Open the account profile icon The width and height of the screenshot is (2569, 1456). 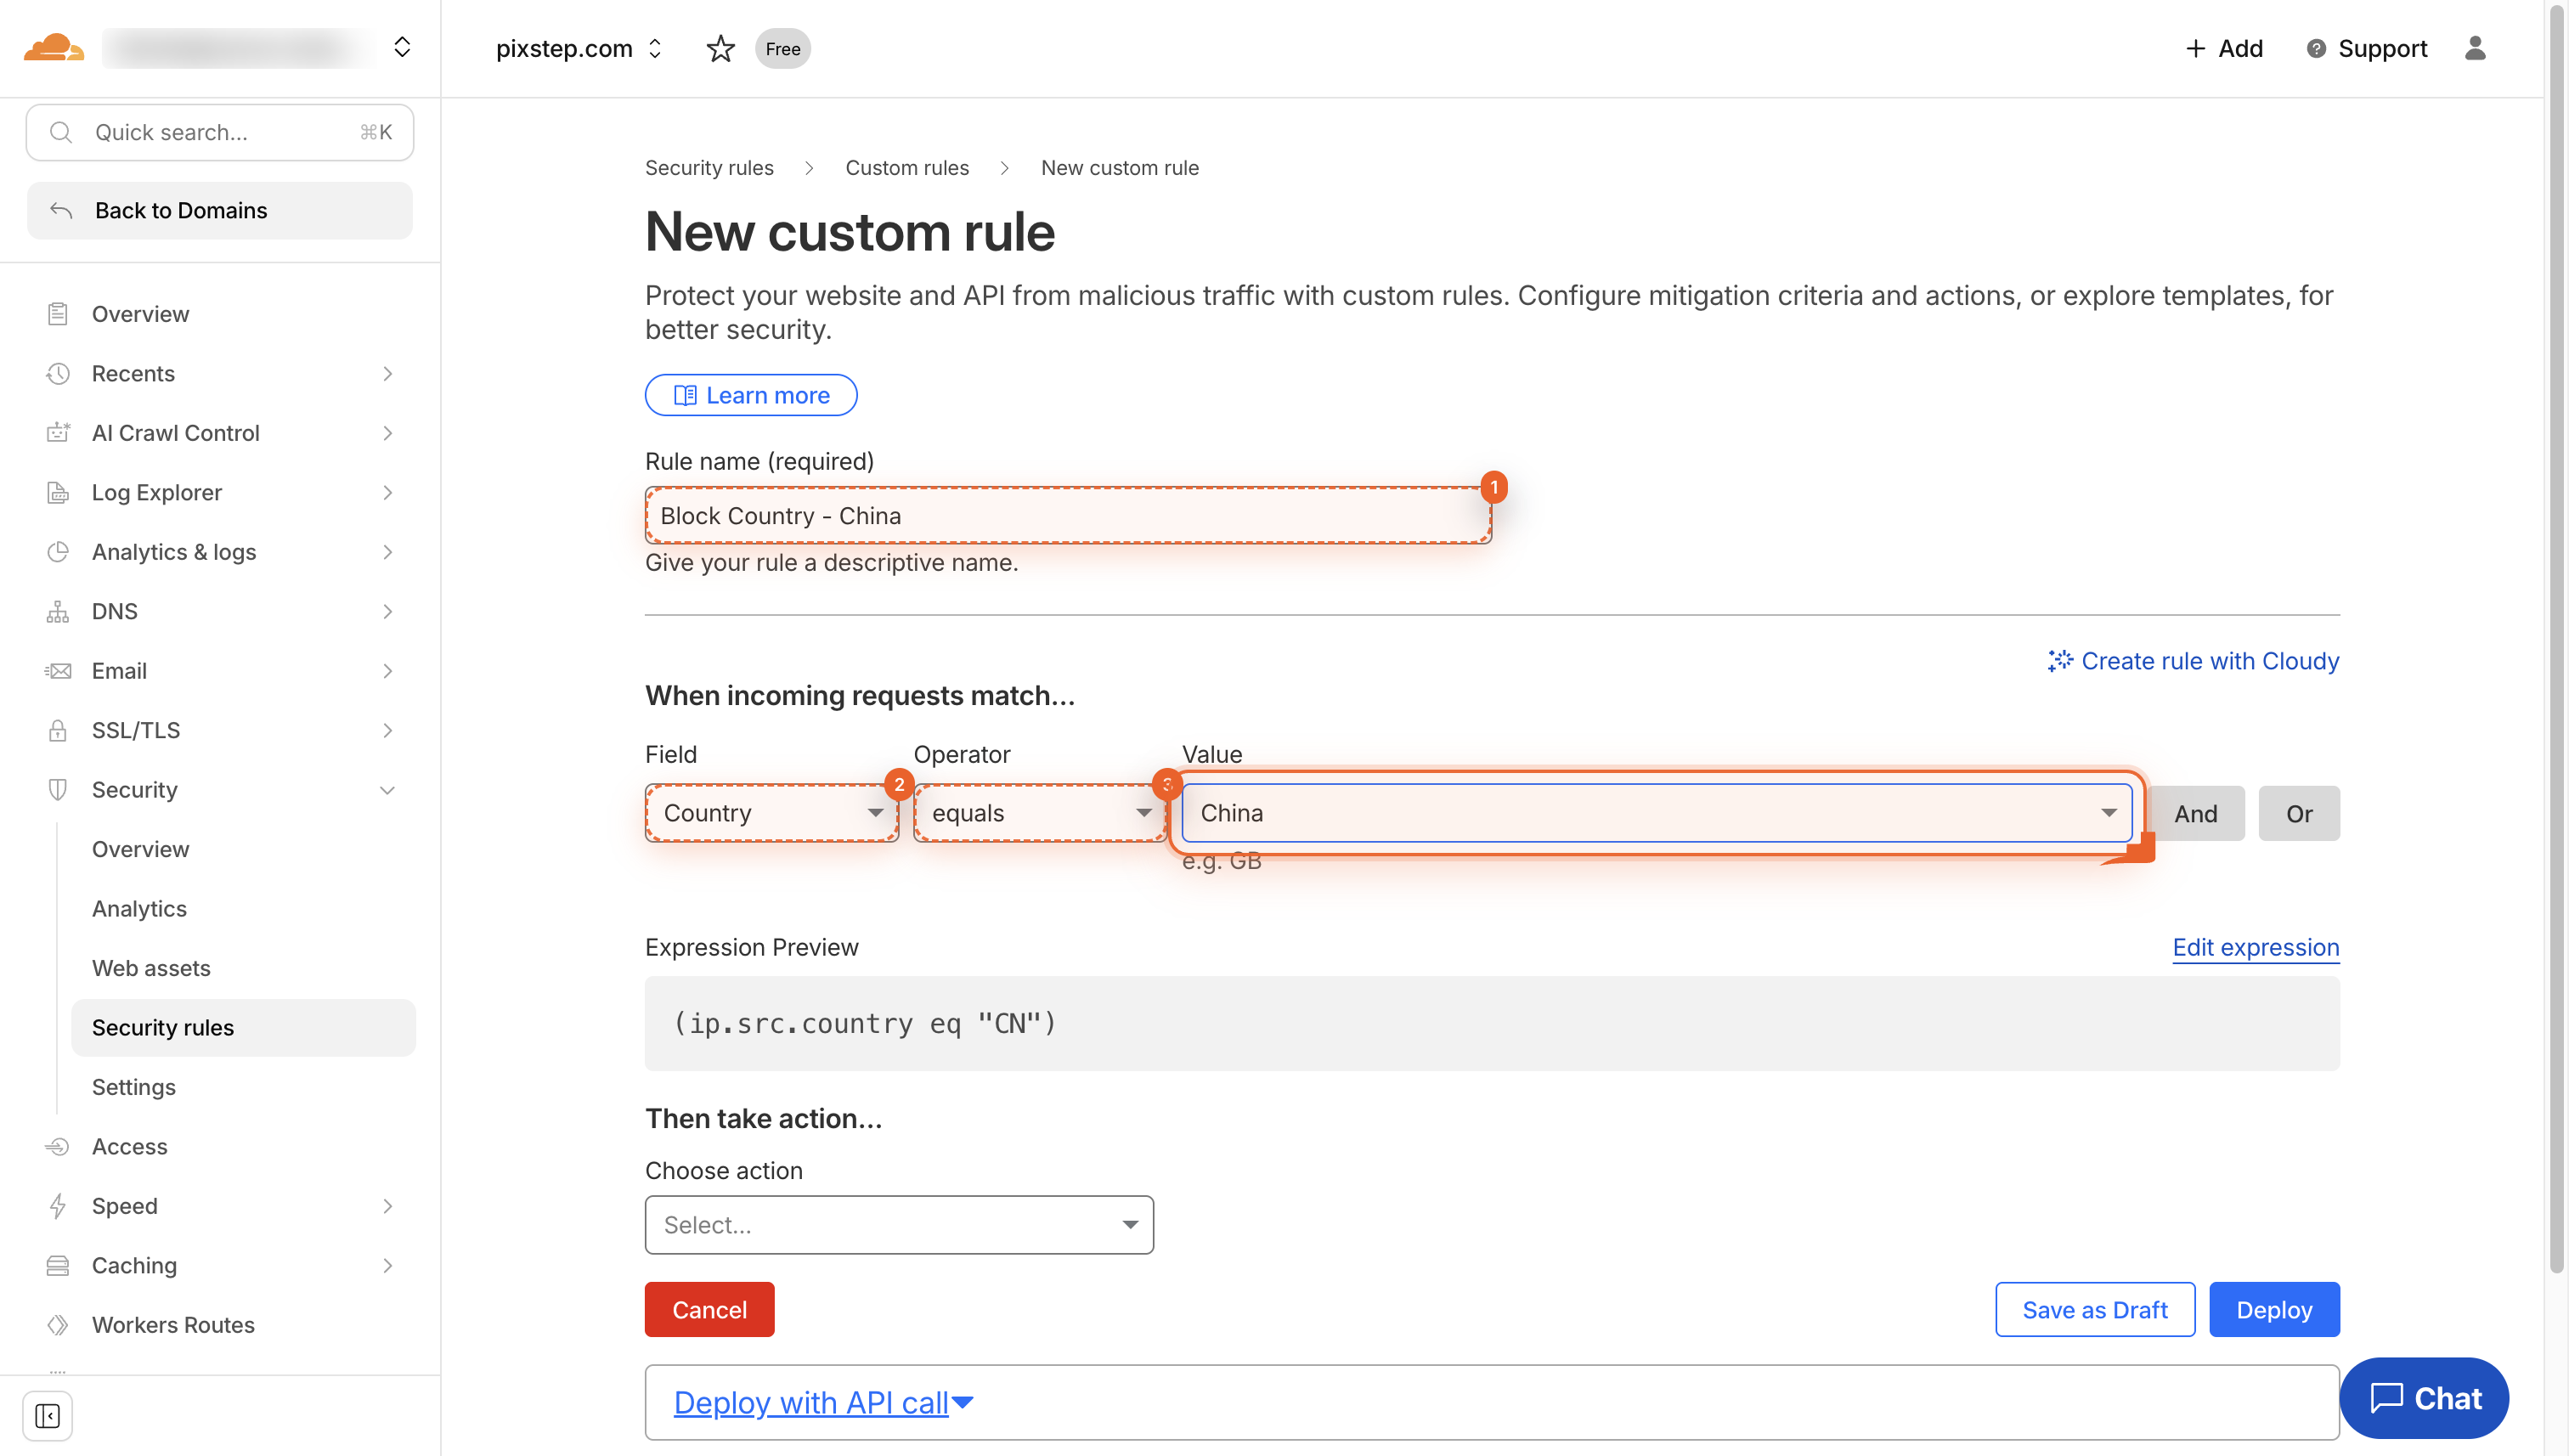click(x=2475, y=48)
